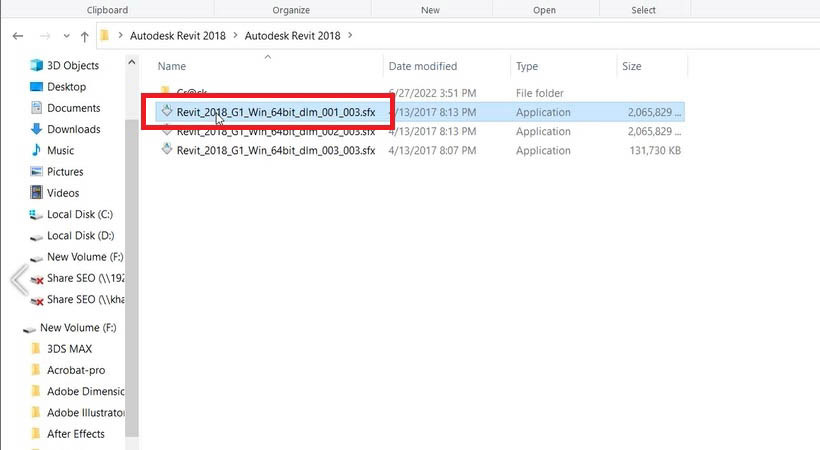Screen dimensions: 820x450
Task: Click the icon of Revit dlm_003_003.sfx
Action: point(167,149)
